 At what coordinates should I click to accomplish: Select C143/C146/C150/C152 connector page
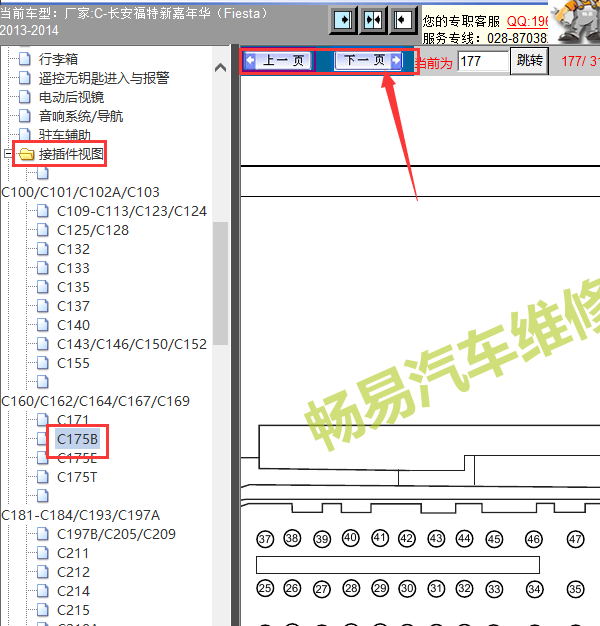(132, 344)
